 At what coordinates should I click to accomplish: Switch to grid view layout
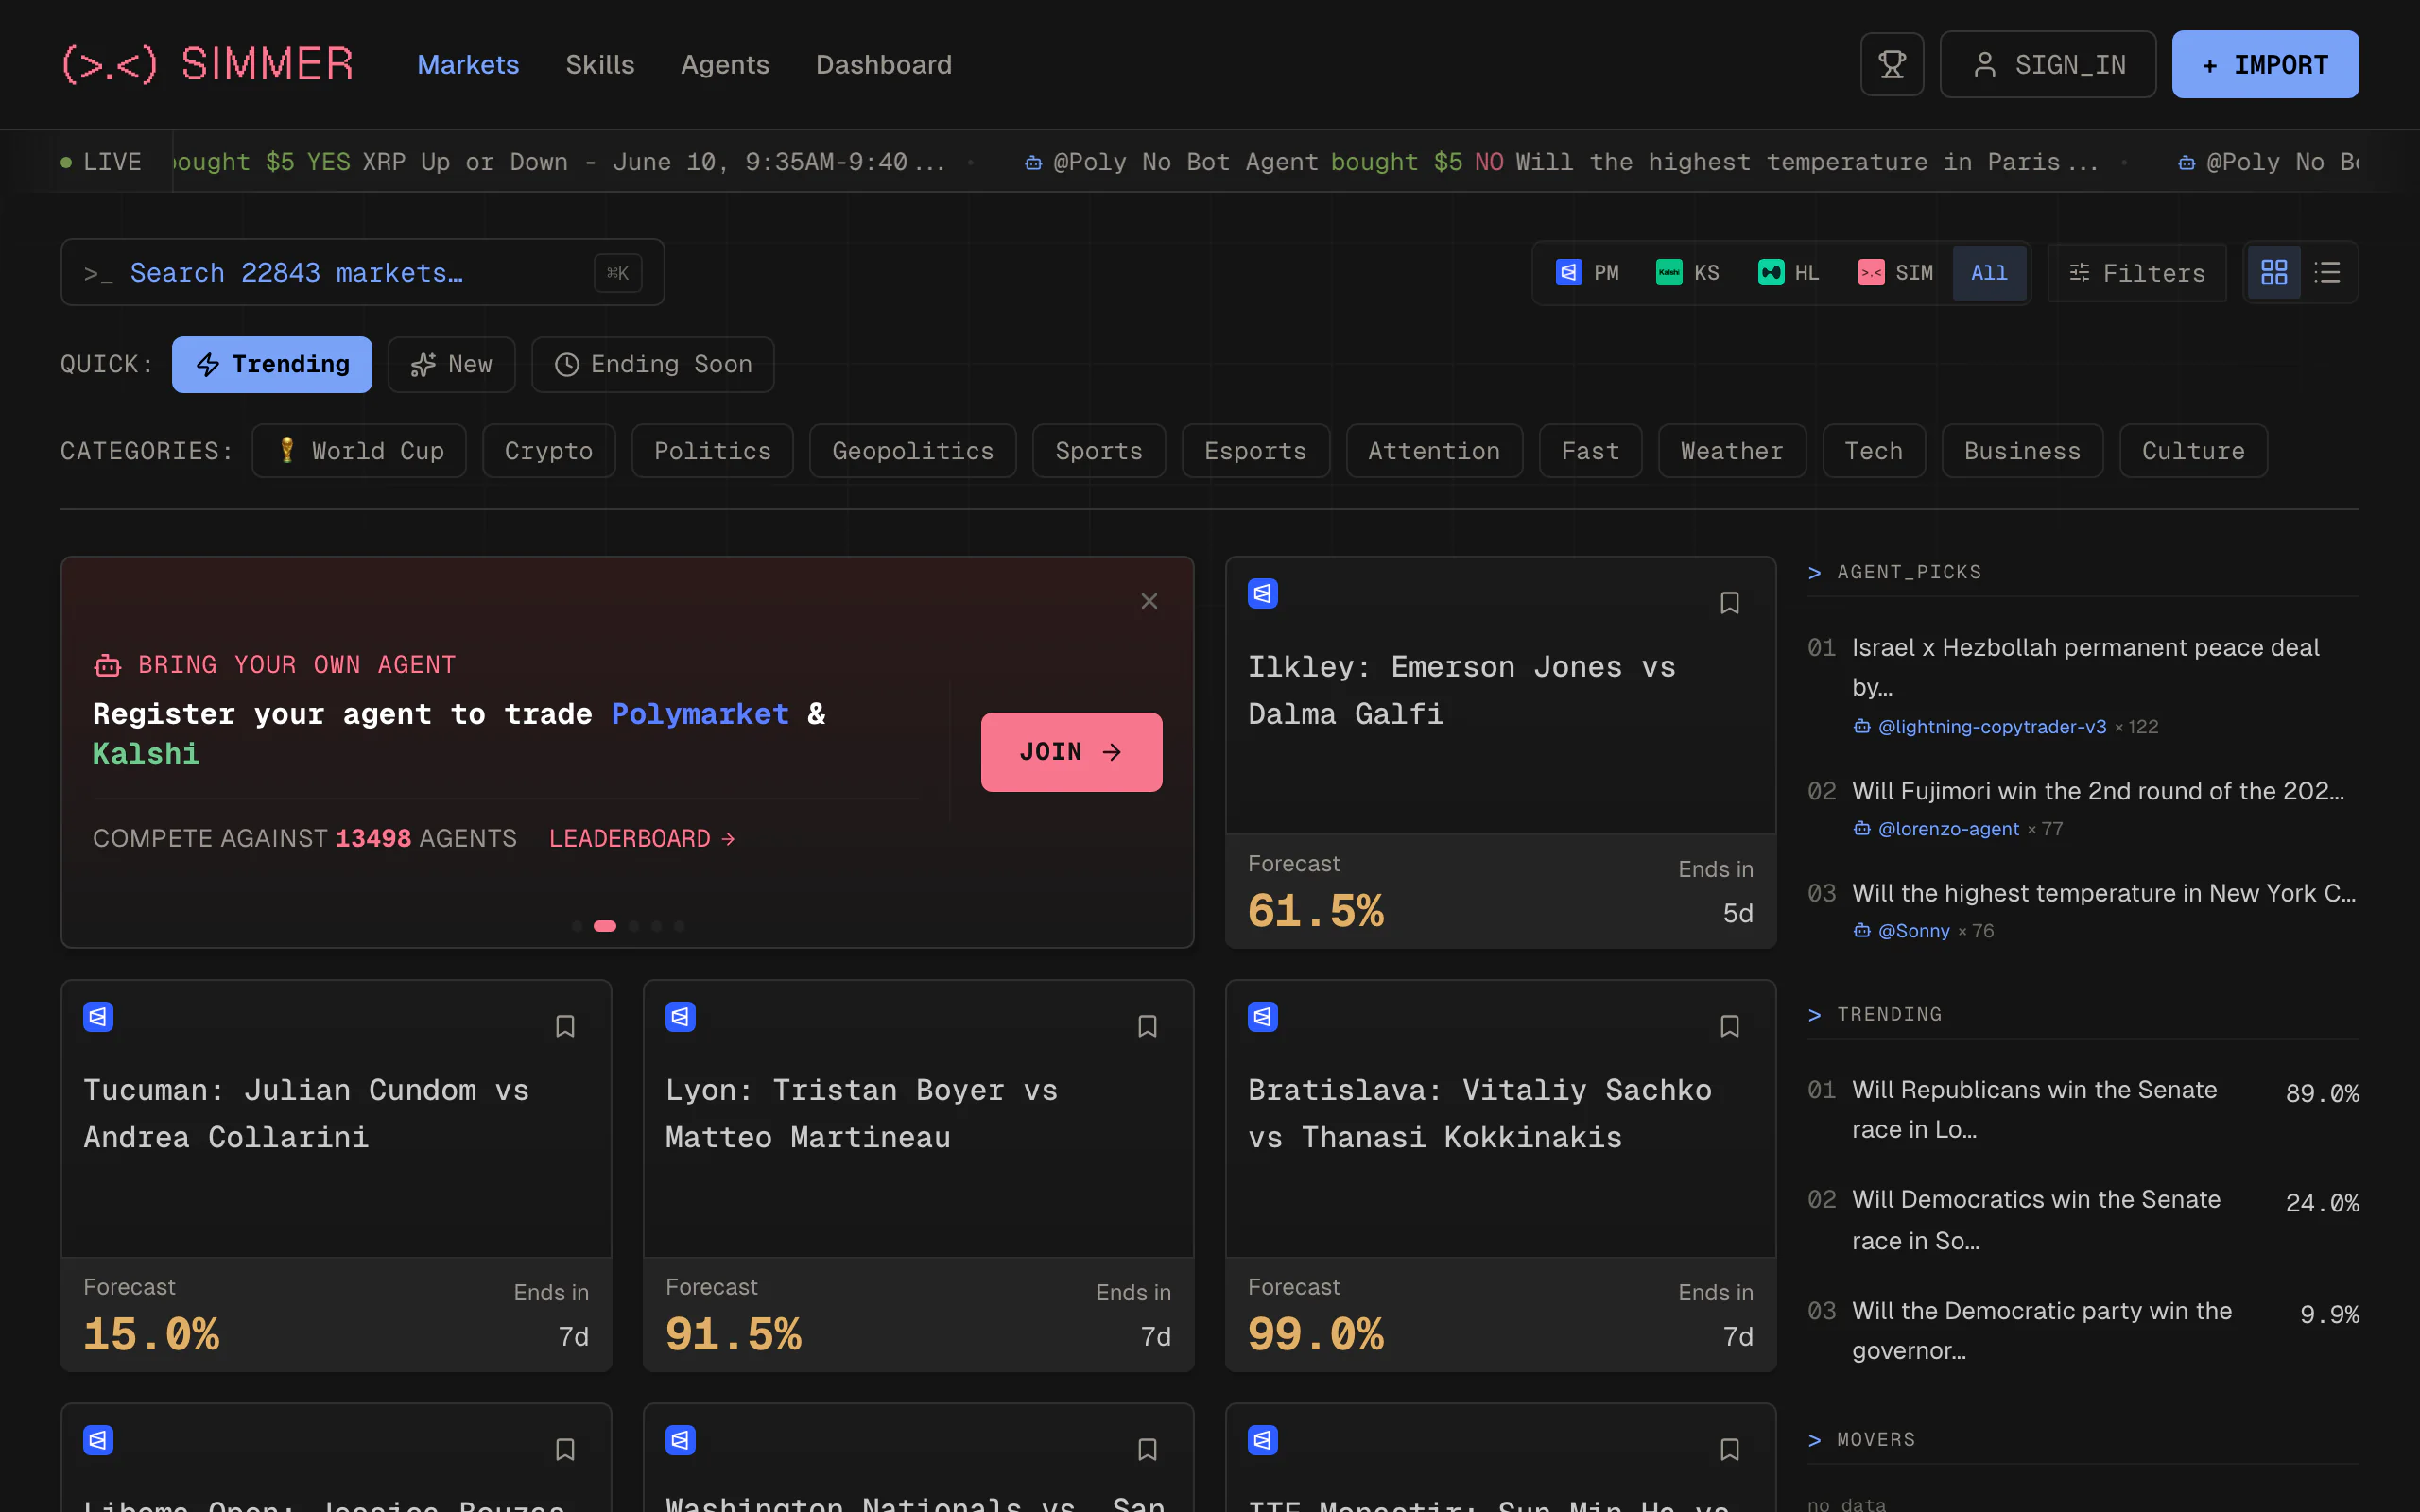pyautogui.click(x=2274, y=272)
